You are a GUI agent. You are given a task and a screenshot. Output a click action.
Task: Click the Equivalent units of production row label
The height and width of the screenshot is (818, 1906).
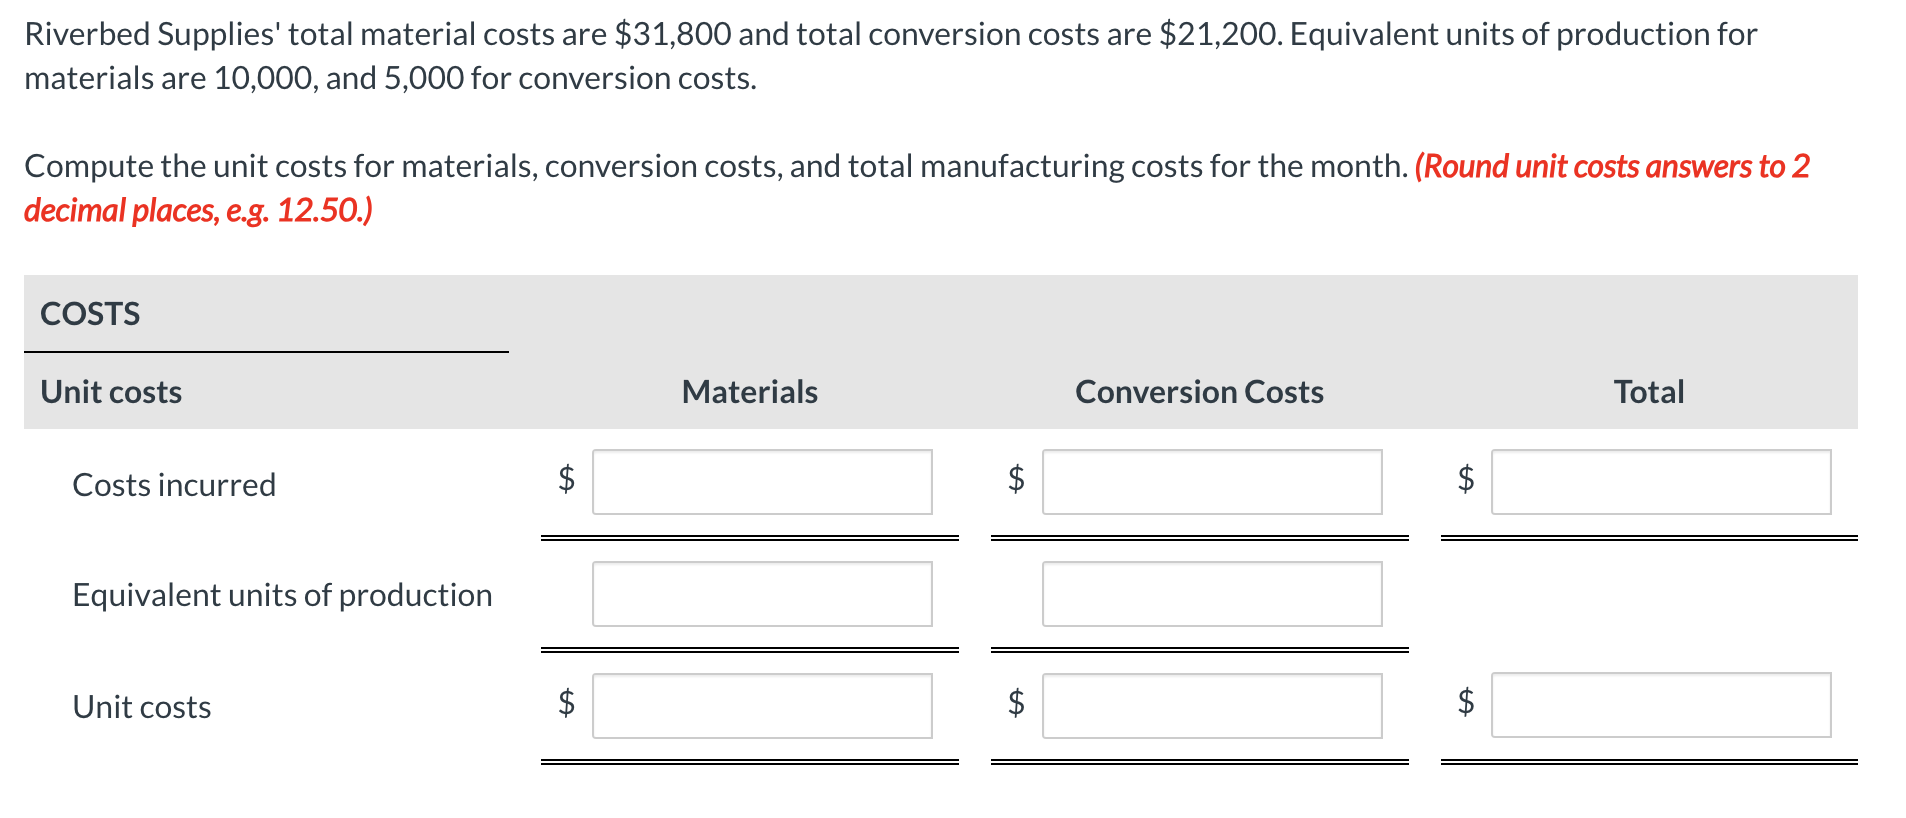click(282, 594)
